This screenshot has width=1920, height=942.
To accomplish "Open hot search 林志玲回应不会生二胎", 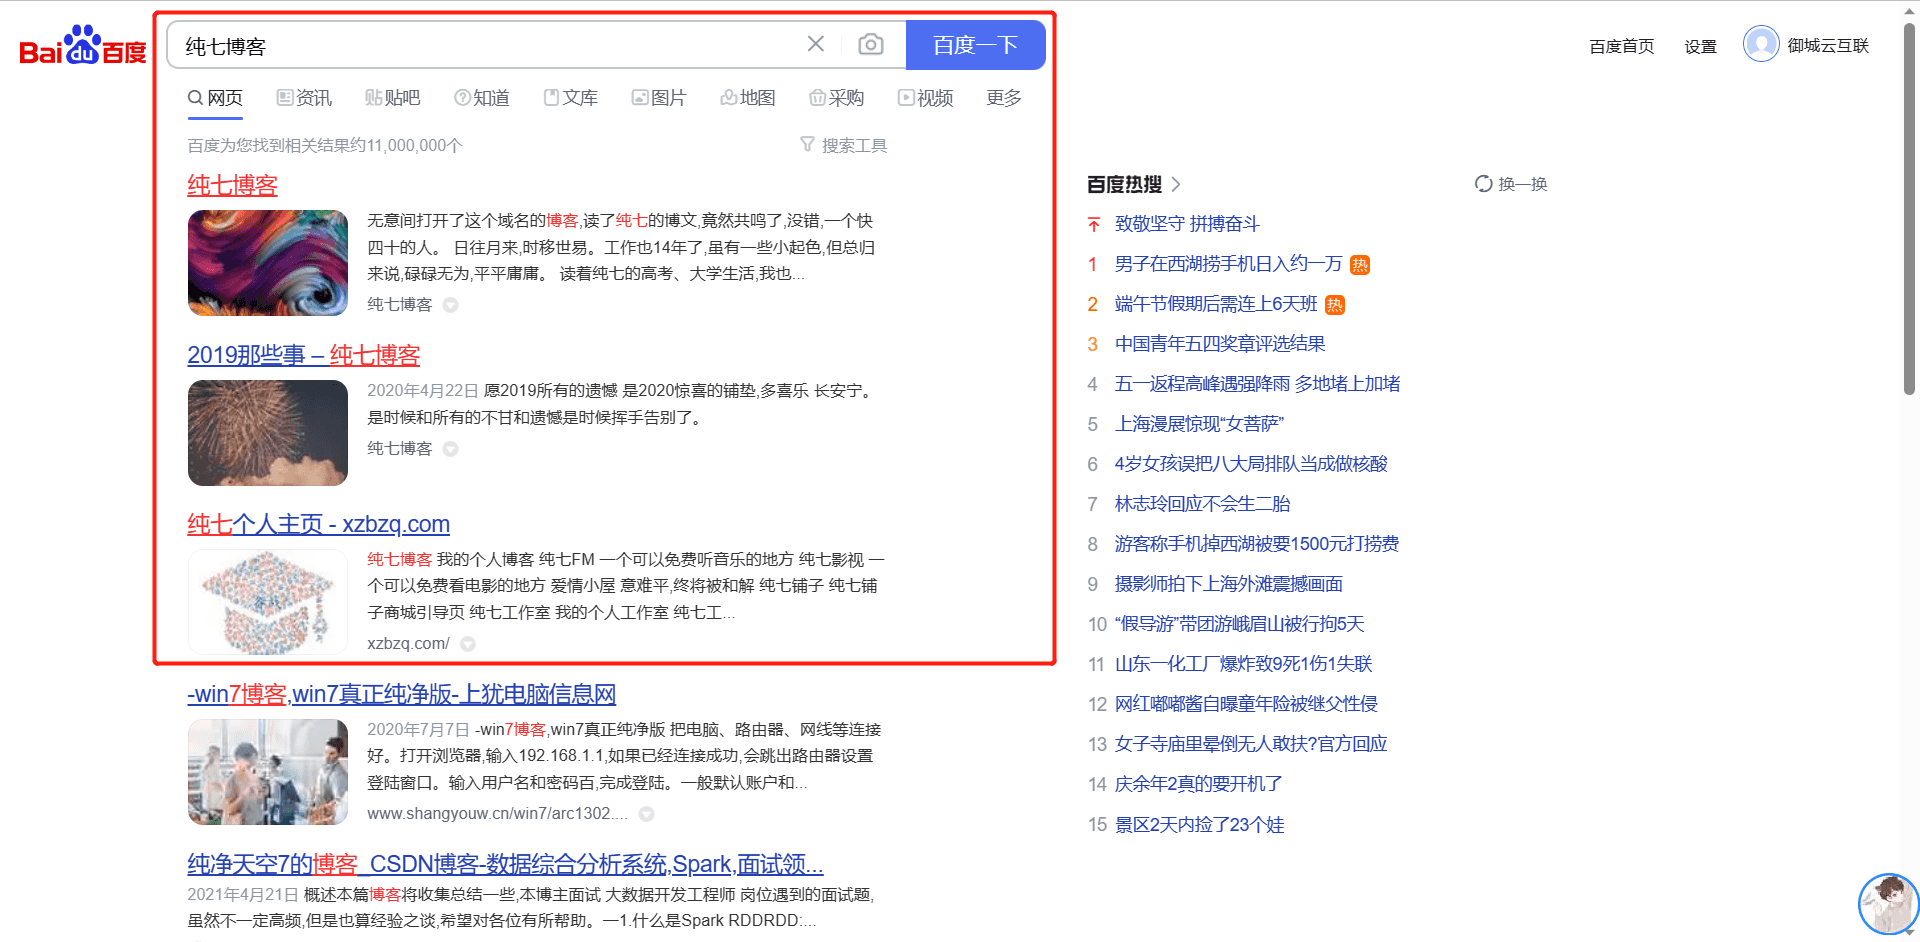I will tap(1202, 504).
